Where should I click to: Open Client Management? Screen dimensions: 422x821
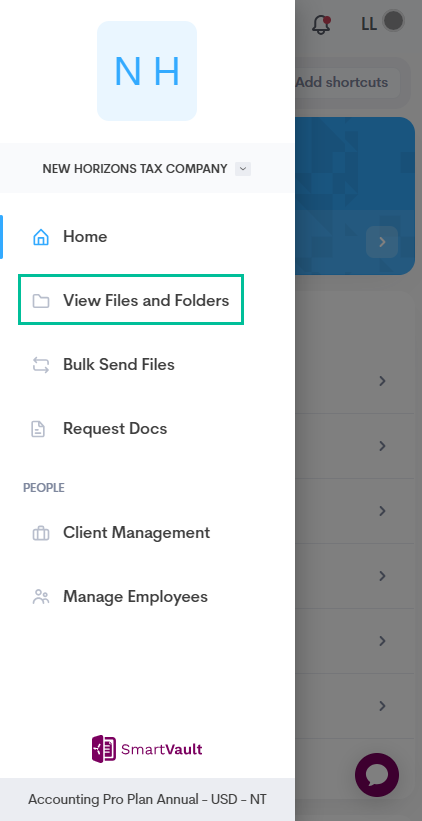[x=137, y=532]
